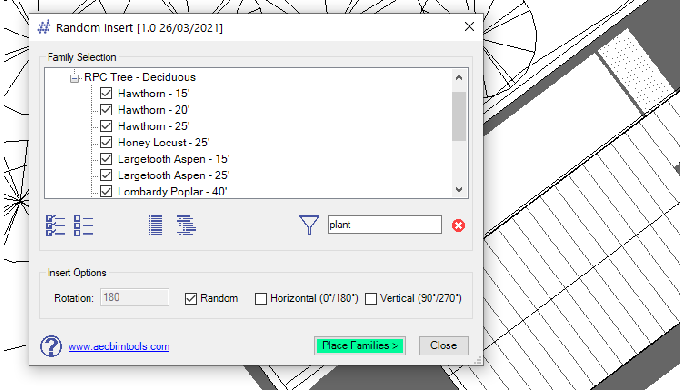
Task: Click the Random Insert title bar app icon
Action: click(x=44, y=27)
